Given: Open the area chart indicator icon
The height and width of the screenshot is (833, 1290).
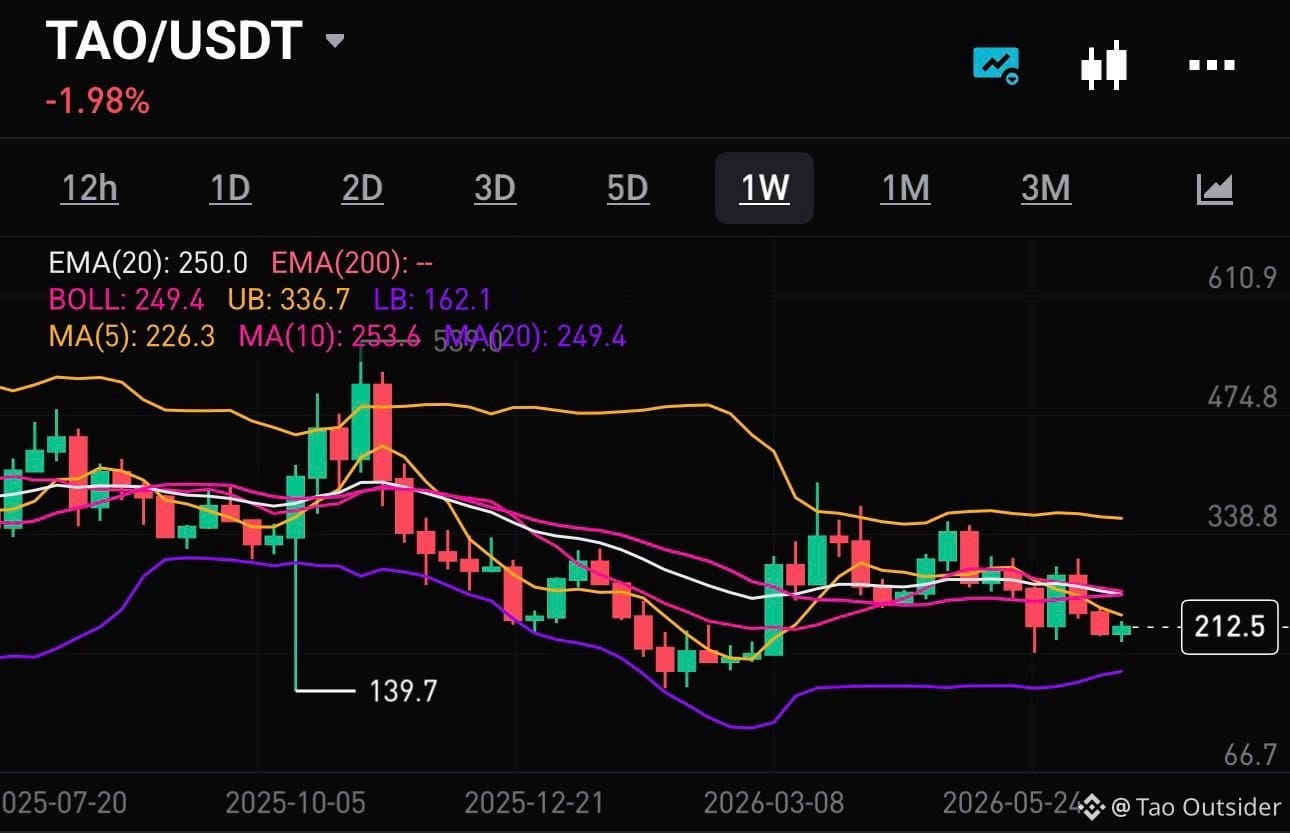Looking at the screenshot, I should (x=1214, y=188).
